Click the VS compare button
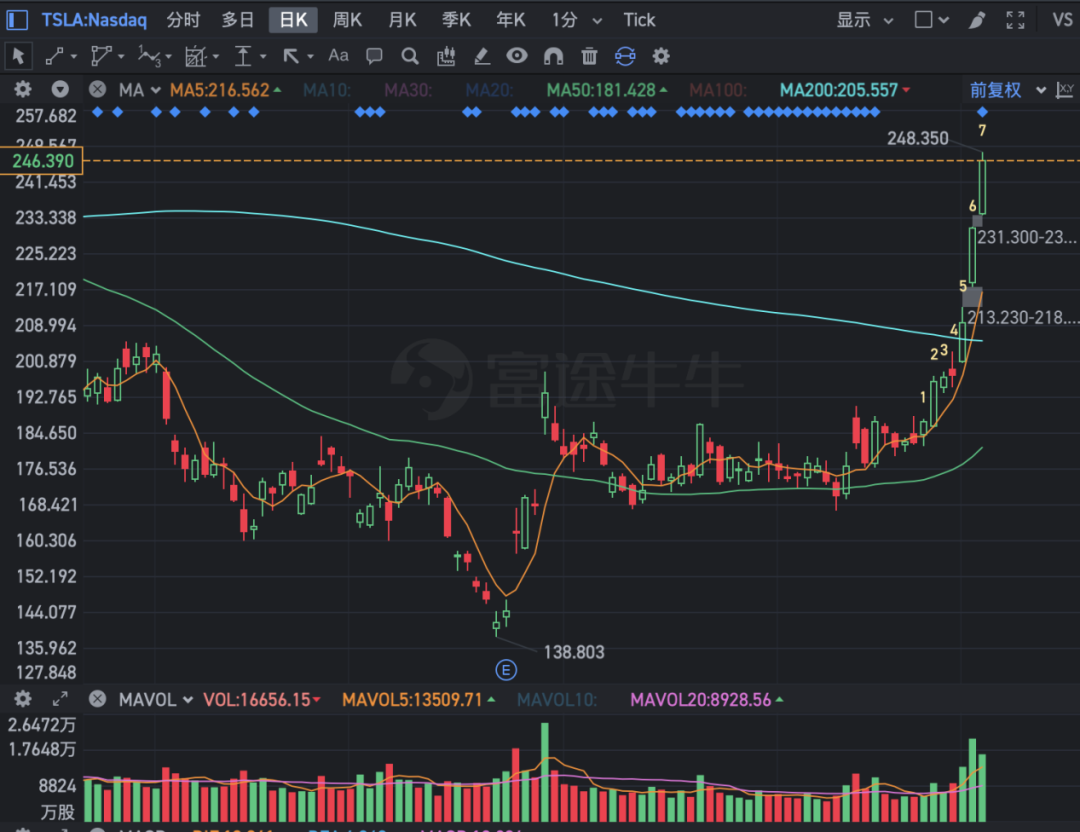Viewport: 1080px width, 832px height. coord(1062,20)
